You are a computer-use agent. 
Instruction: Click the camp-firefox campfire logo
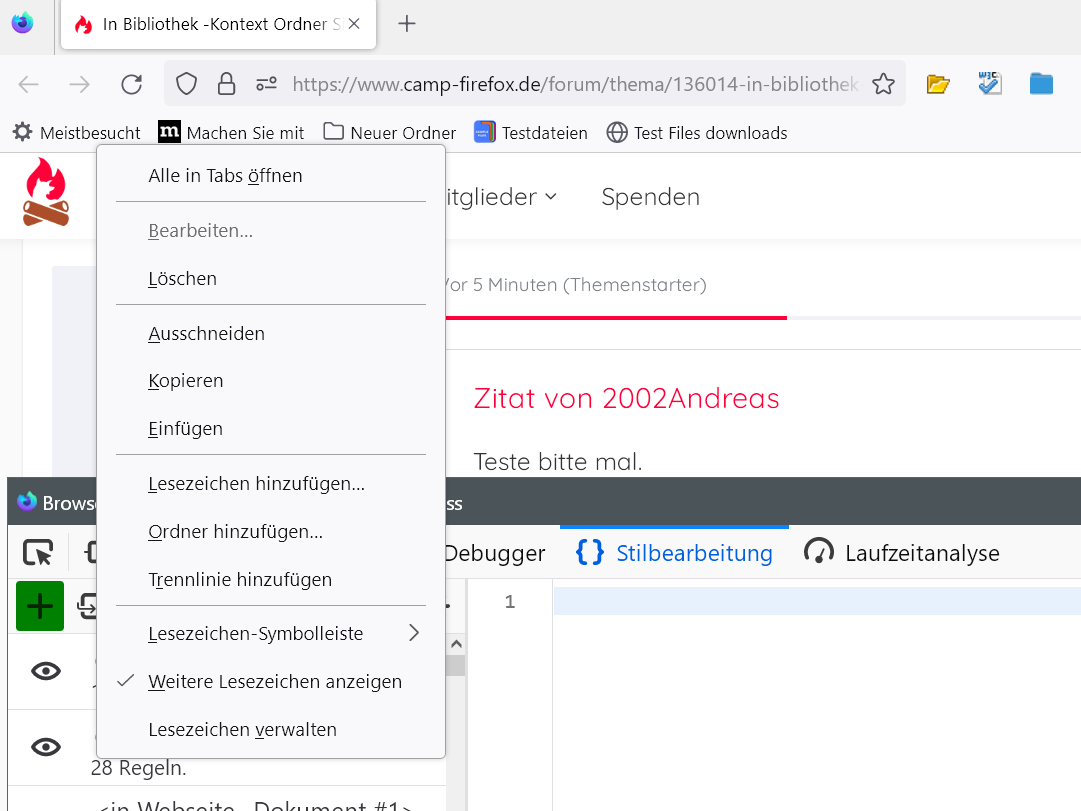(46, 193)
